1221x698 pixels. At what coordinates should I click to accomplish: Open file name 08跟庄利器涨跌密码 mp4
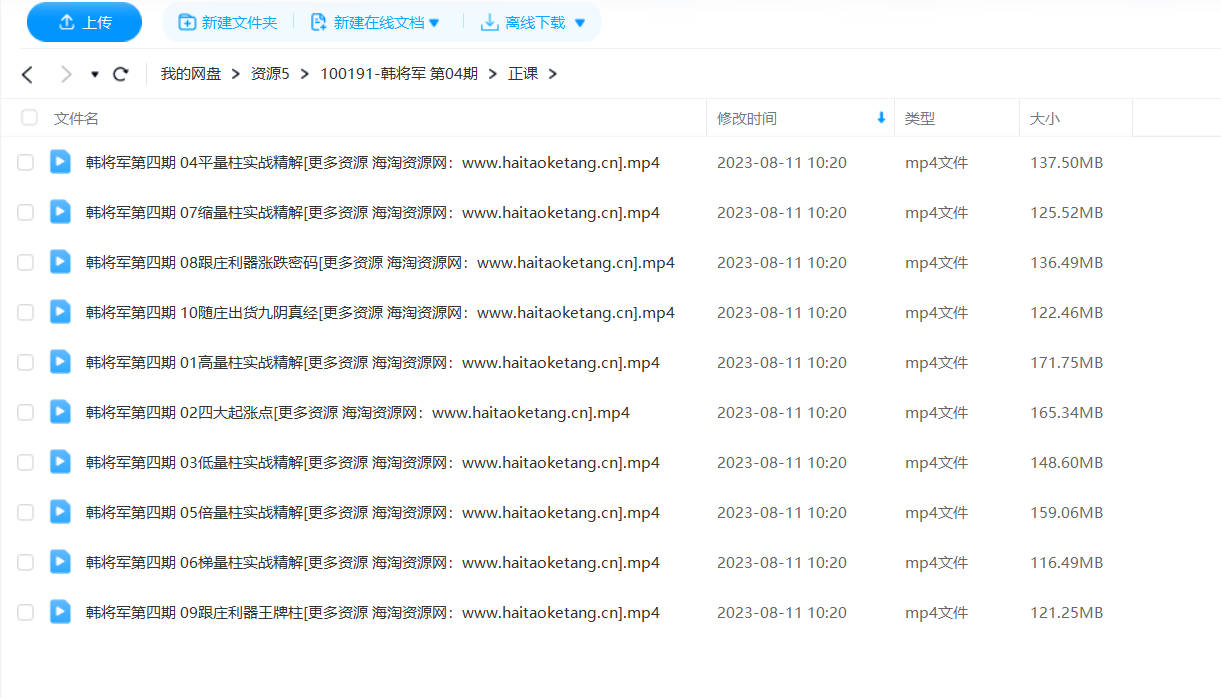(380, 262)
